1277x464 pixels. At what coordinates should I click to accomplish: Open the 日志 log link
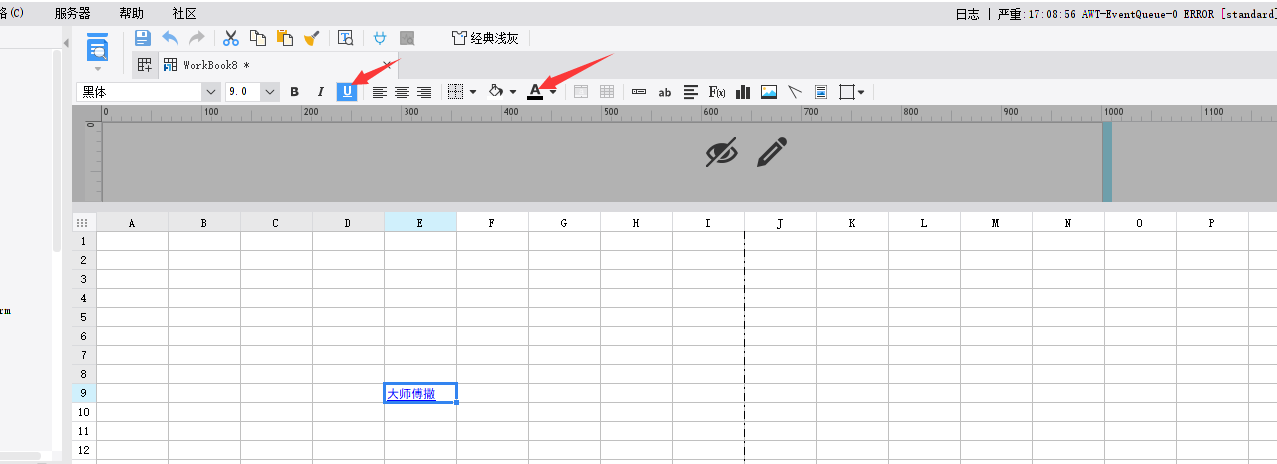pos(967,14)
